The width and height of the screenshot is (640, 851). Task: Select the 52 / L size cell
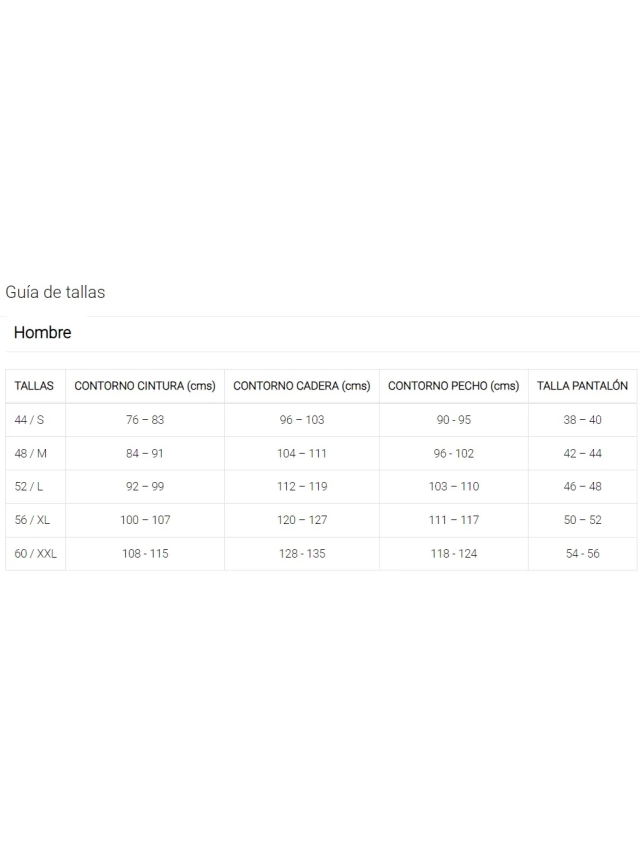click(x=29, y=487)
